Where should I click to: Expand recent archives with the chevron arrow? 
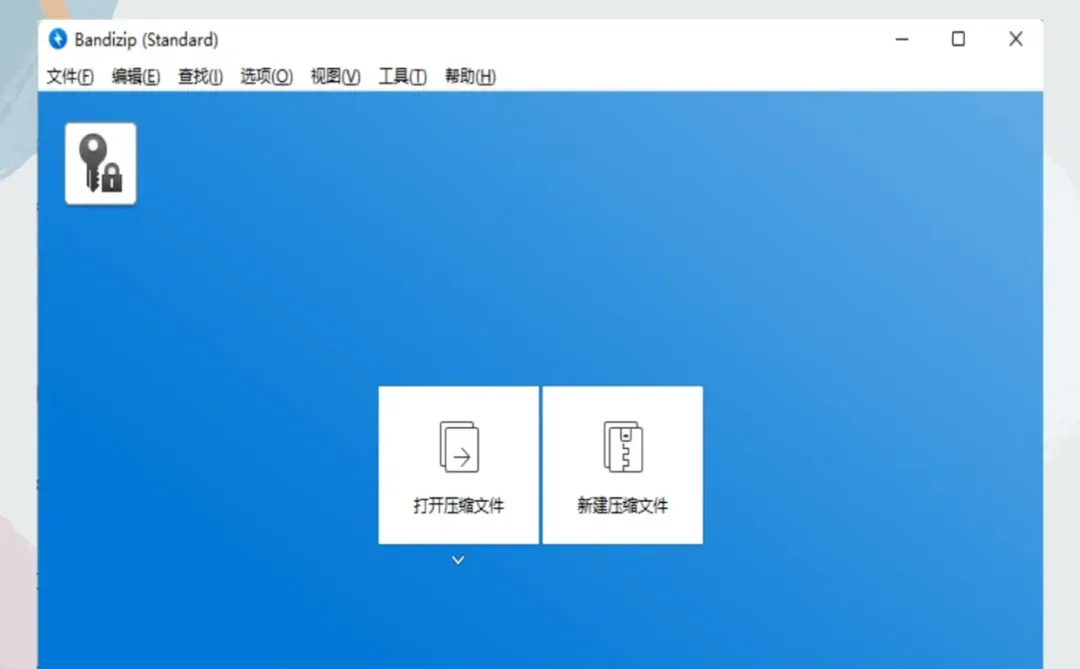(x=458, y=559)
